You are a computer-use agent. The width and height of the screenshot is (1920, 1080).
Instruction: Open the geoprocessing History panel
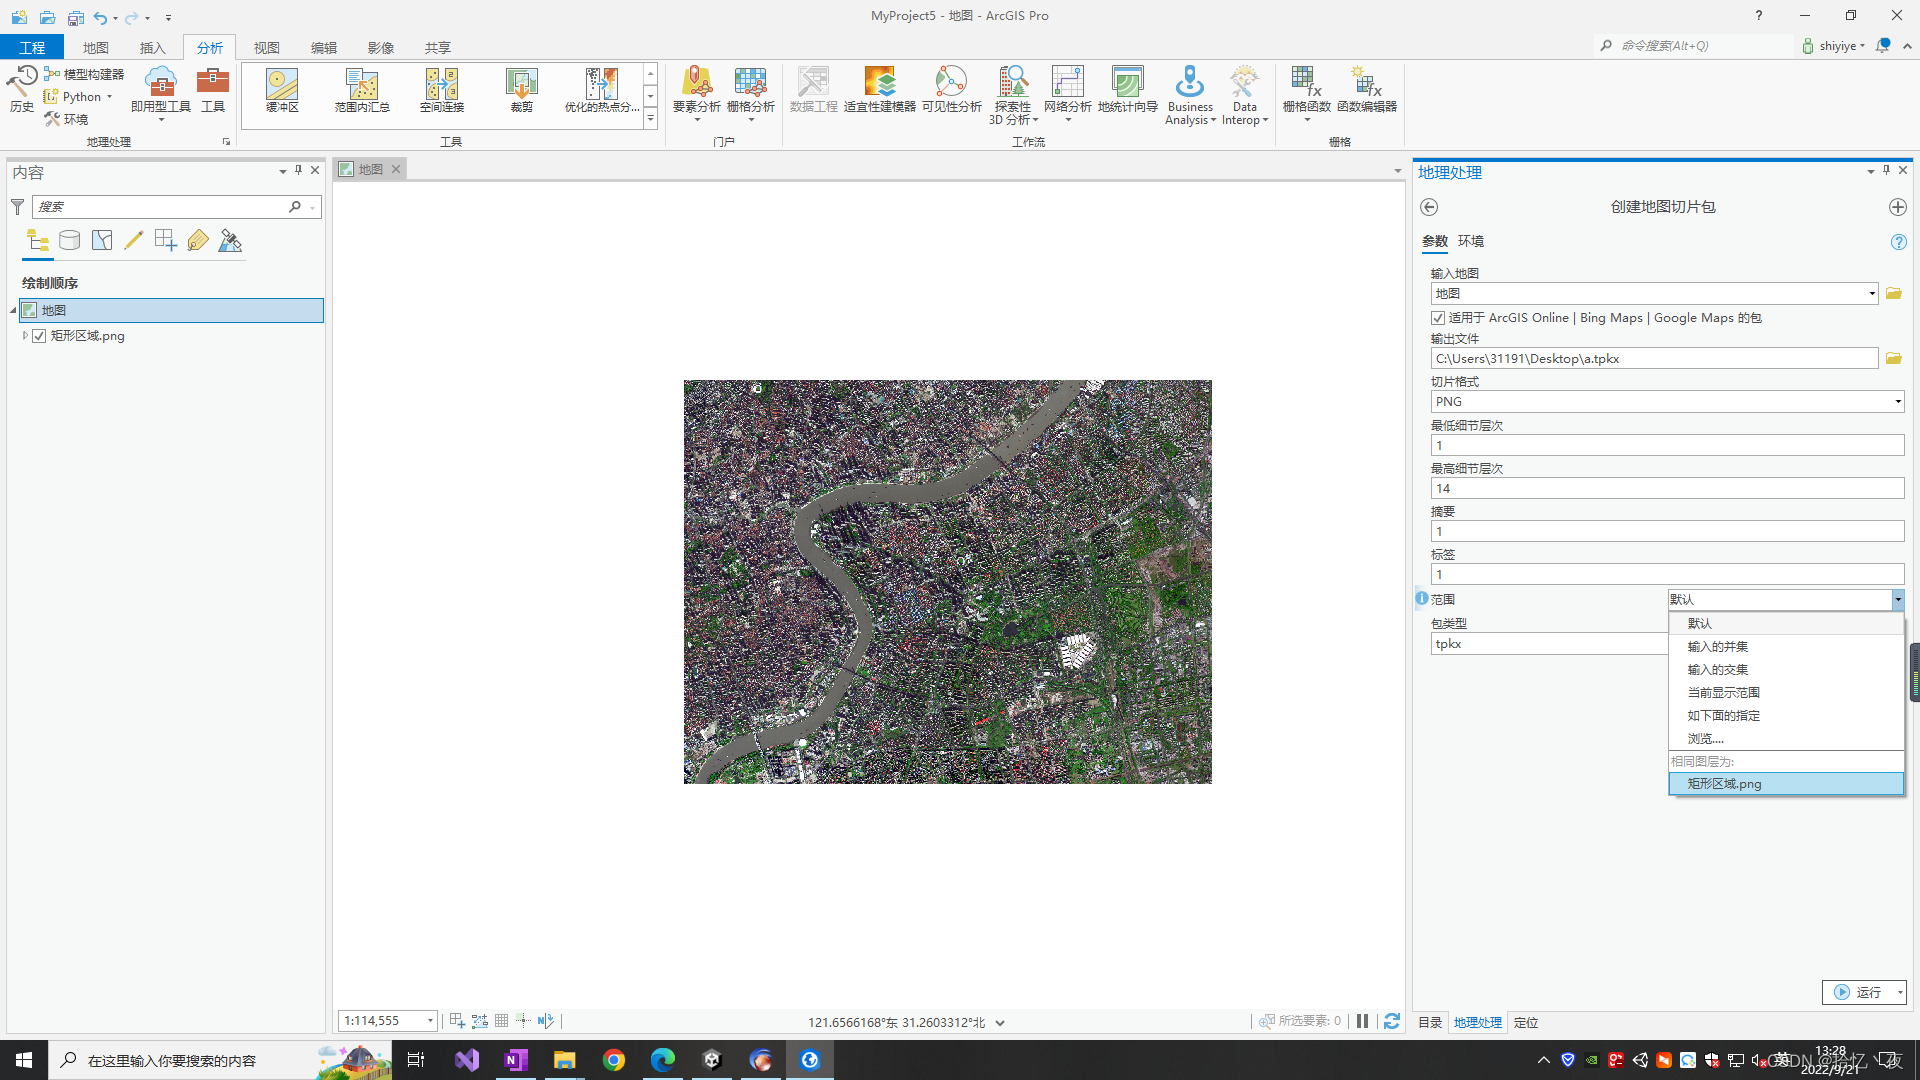tap(22, 88)
